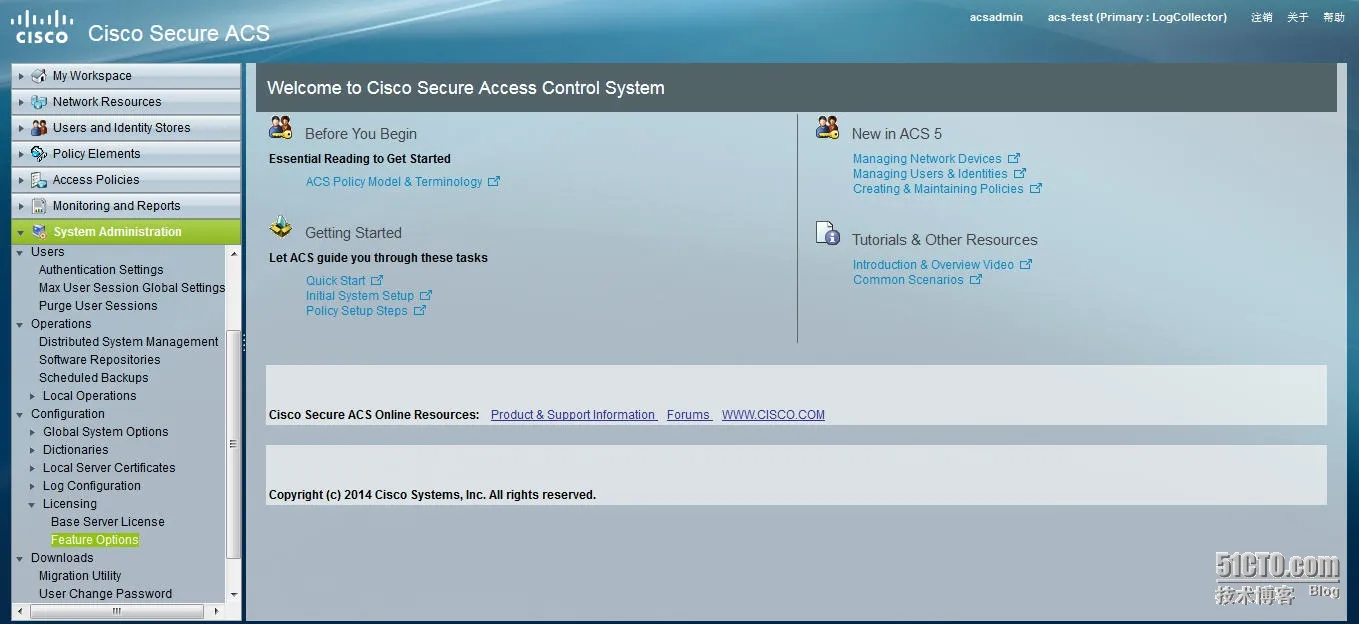Select Local Server Certificates
1359x624 pixels.
coord(109,468)
